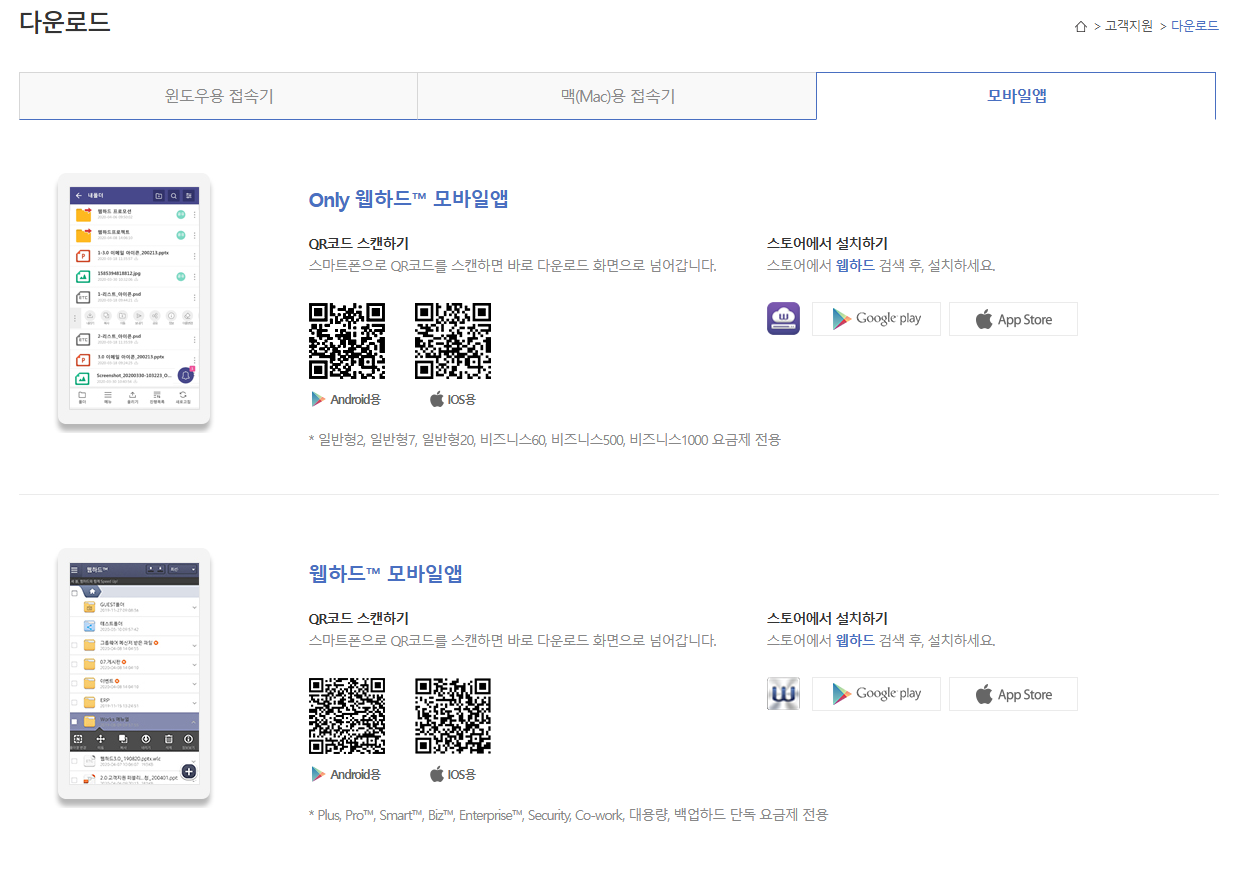Click iOS QR code for Only 웹하드 app

tap(453, 341)
